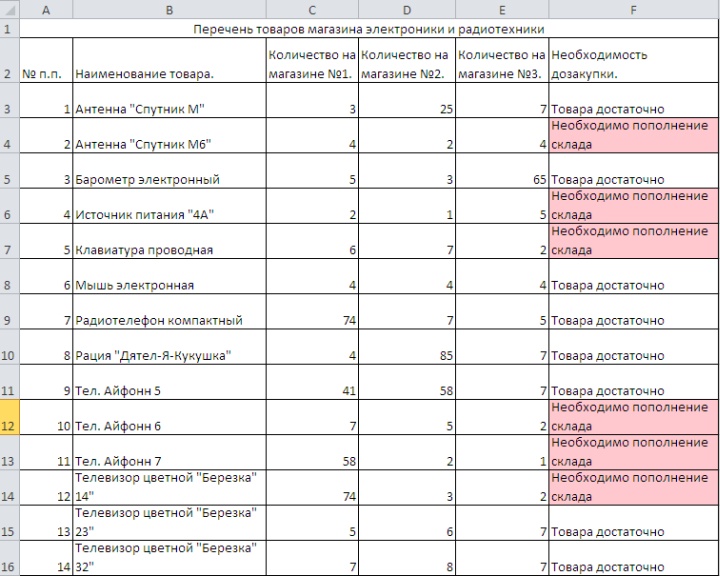Select cell 'Тел. Айфонн 6'

tap(169, 417)
